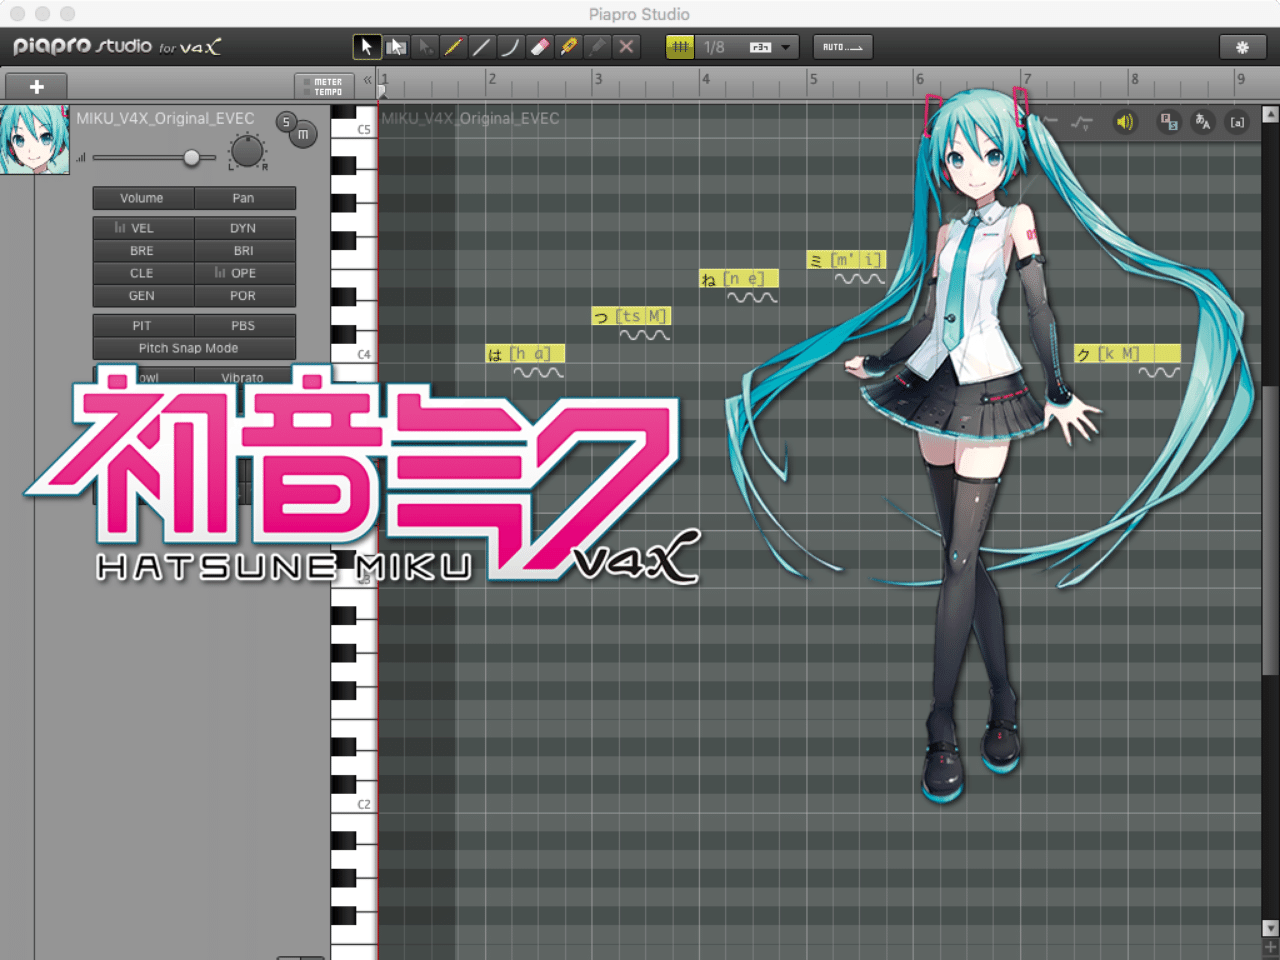Click the greyed arrow tool beside pencil
1280x960 pixels.
(x=425, y=47)
